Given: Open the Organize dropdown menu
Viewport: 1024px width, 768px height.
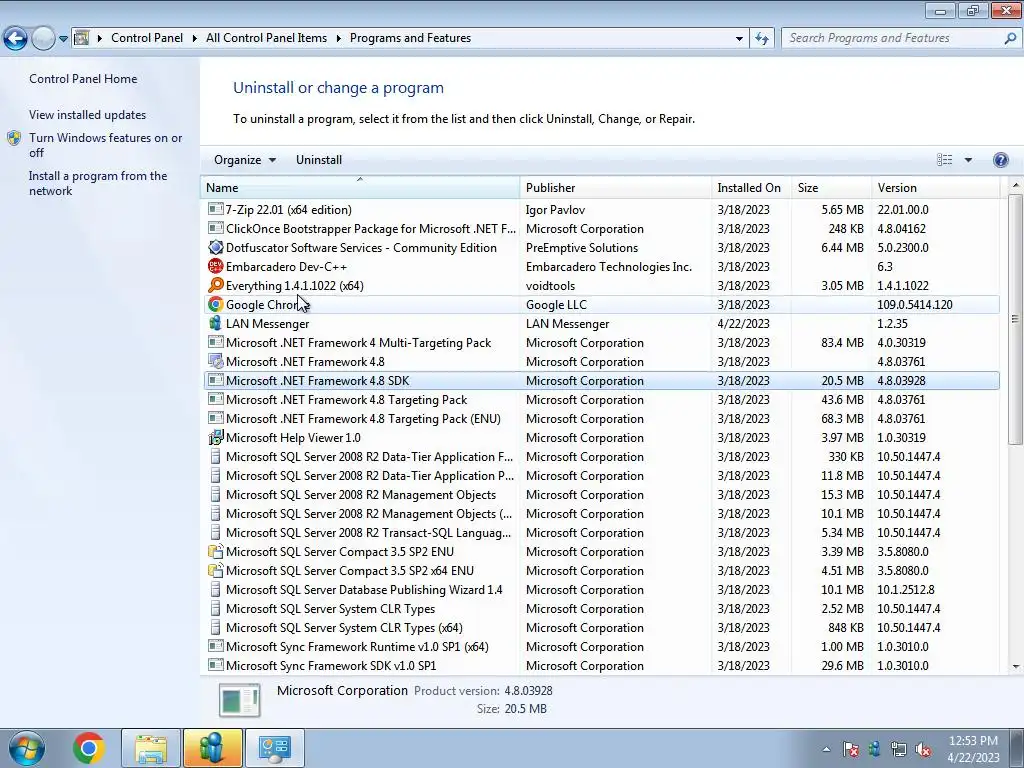Looking at the screenshot, I should [245, 160].
